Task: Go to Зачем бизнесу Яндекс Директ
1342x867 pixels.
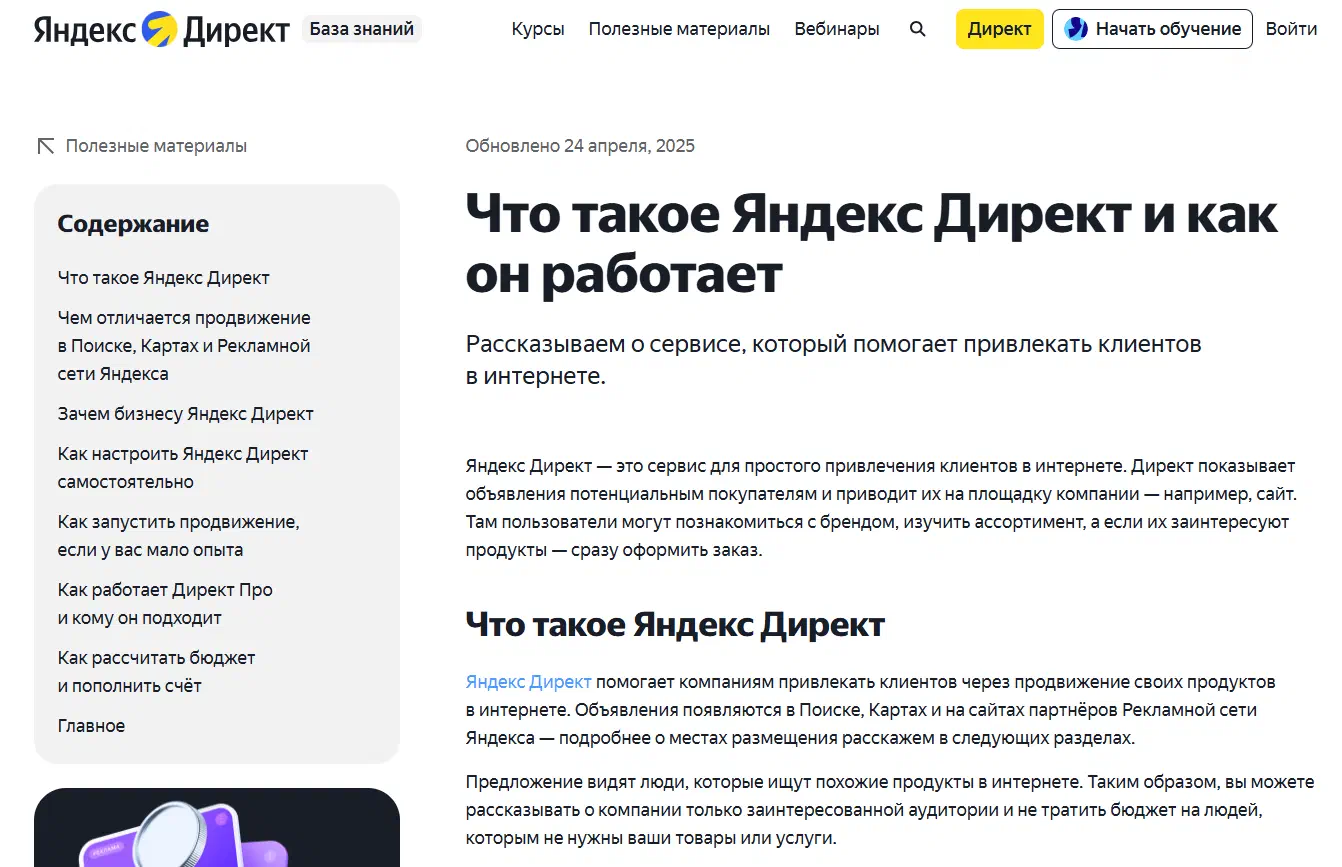Action: coord(186,414)
